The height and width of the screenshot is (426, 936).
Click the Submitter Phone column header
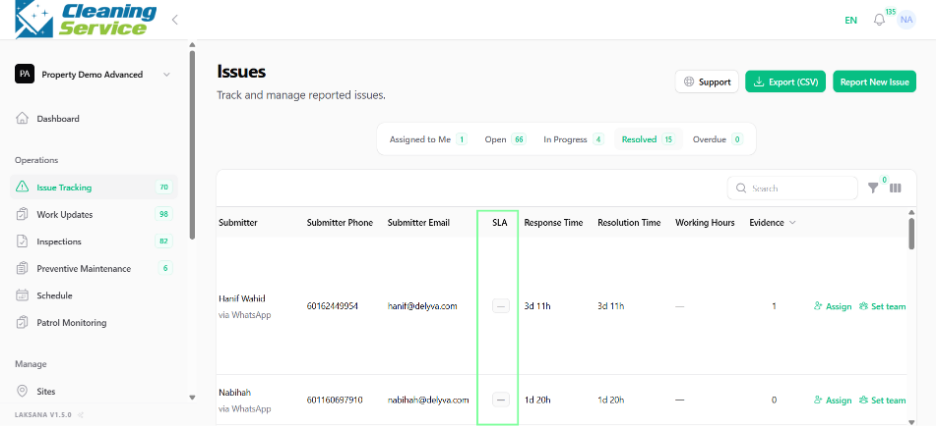tap(340, 223)
